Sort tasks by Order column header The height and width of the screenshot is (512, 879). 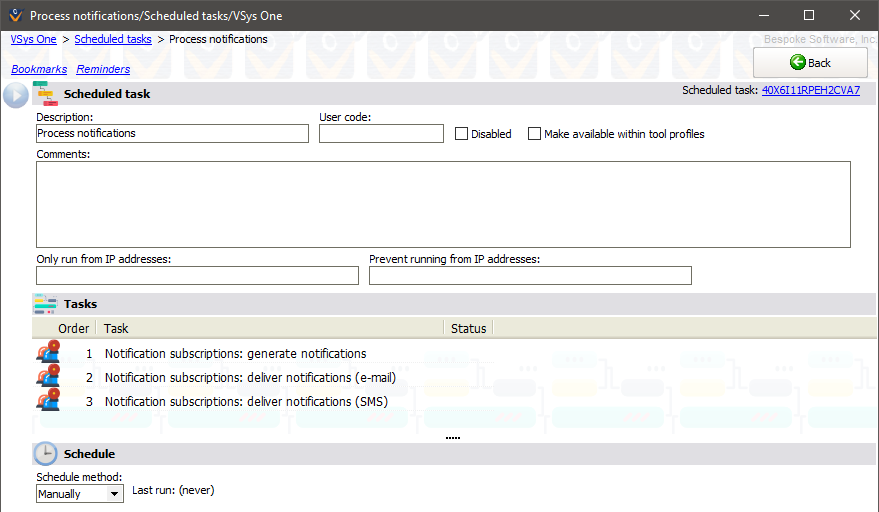pyautogui.click(x=73, y=328)
